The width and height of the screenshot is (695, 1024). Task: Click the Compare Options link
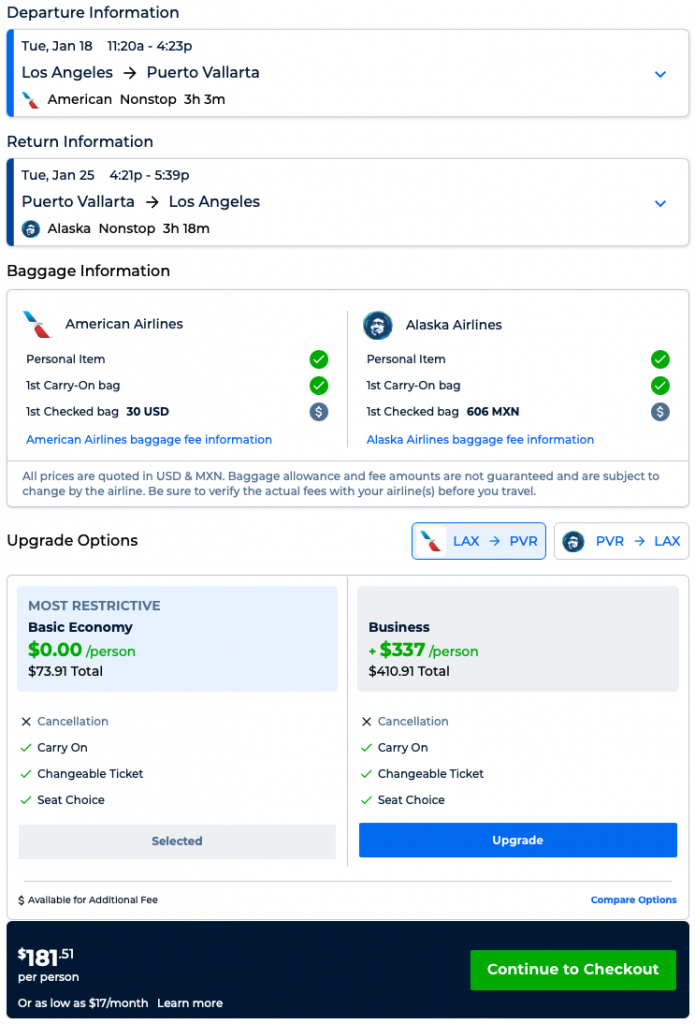pyautogui.click(x=633, y=900)
